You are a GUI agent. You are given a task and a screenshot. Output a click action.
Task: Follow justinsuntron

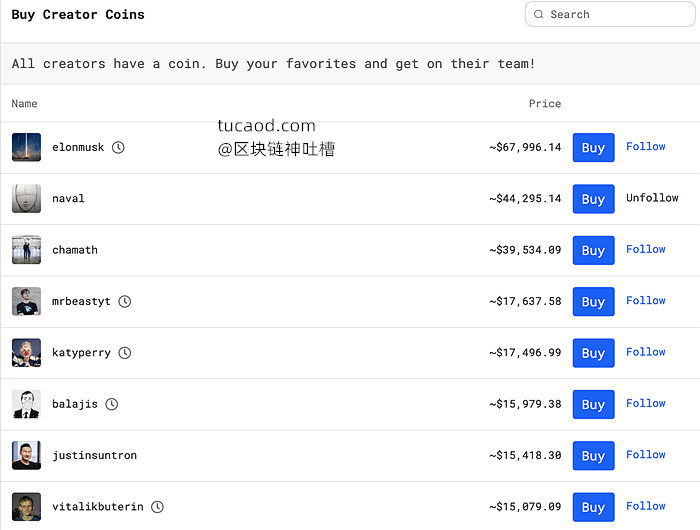646,455
